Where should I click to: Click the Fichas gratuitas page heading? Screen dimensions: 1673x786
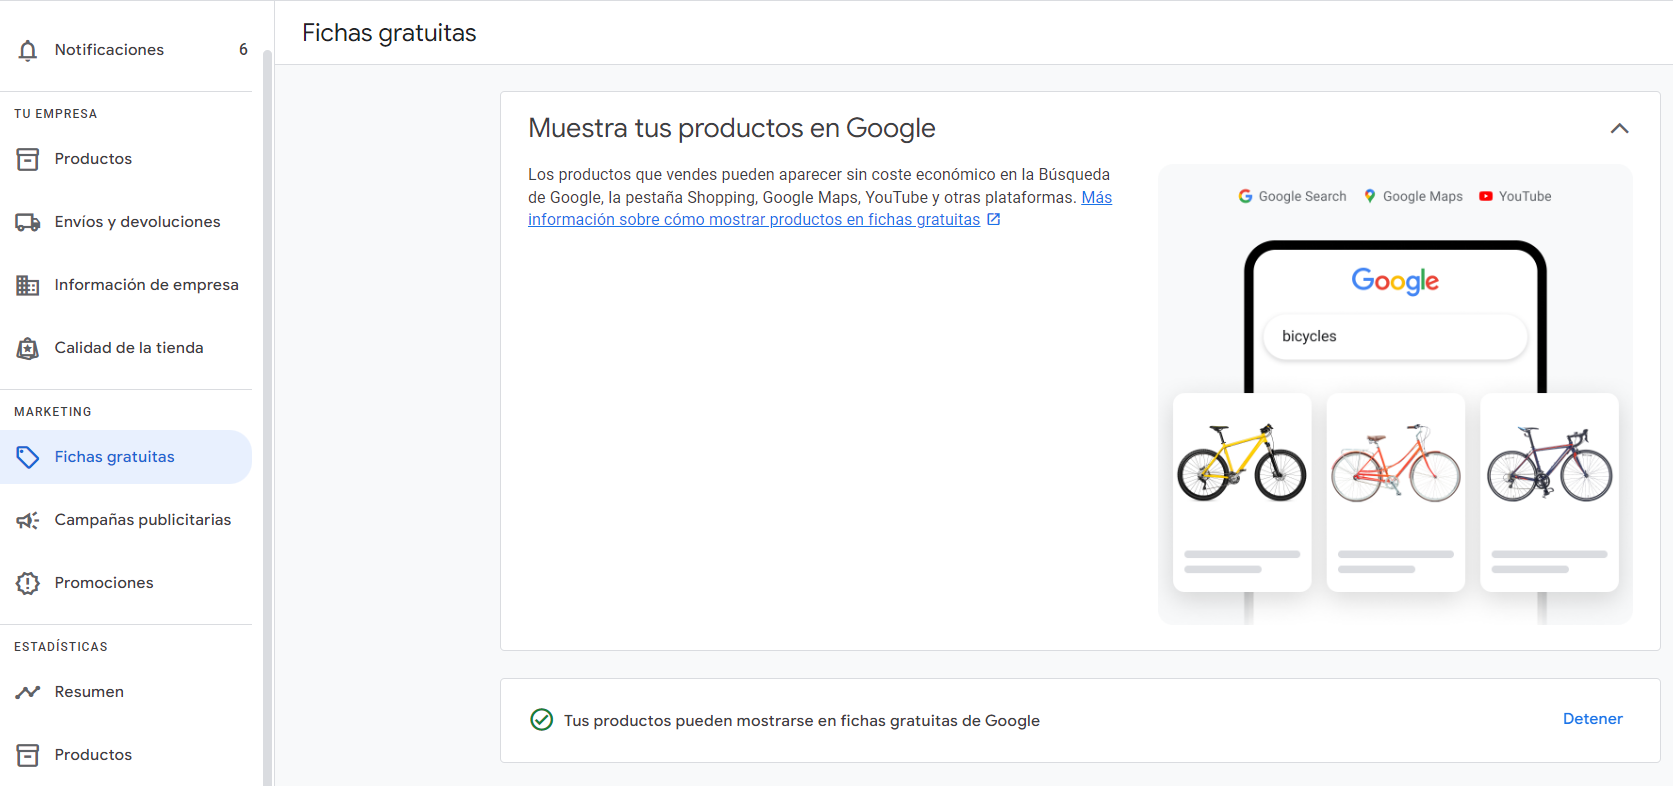[389, 33]
